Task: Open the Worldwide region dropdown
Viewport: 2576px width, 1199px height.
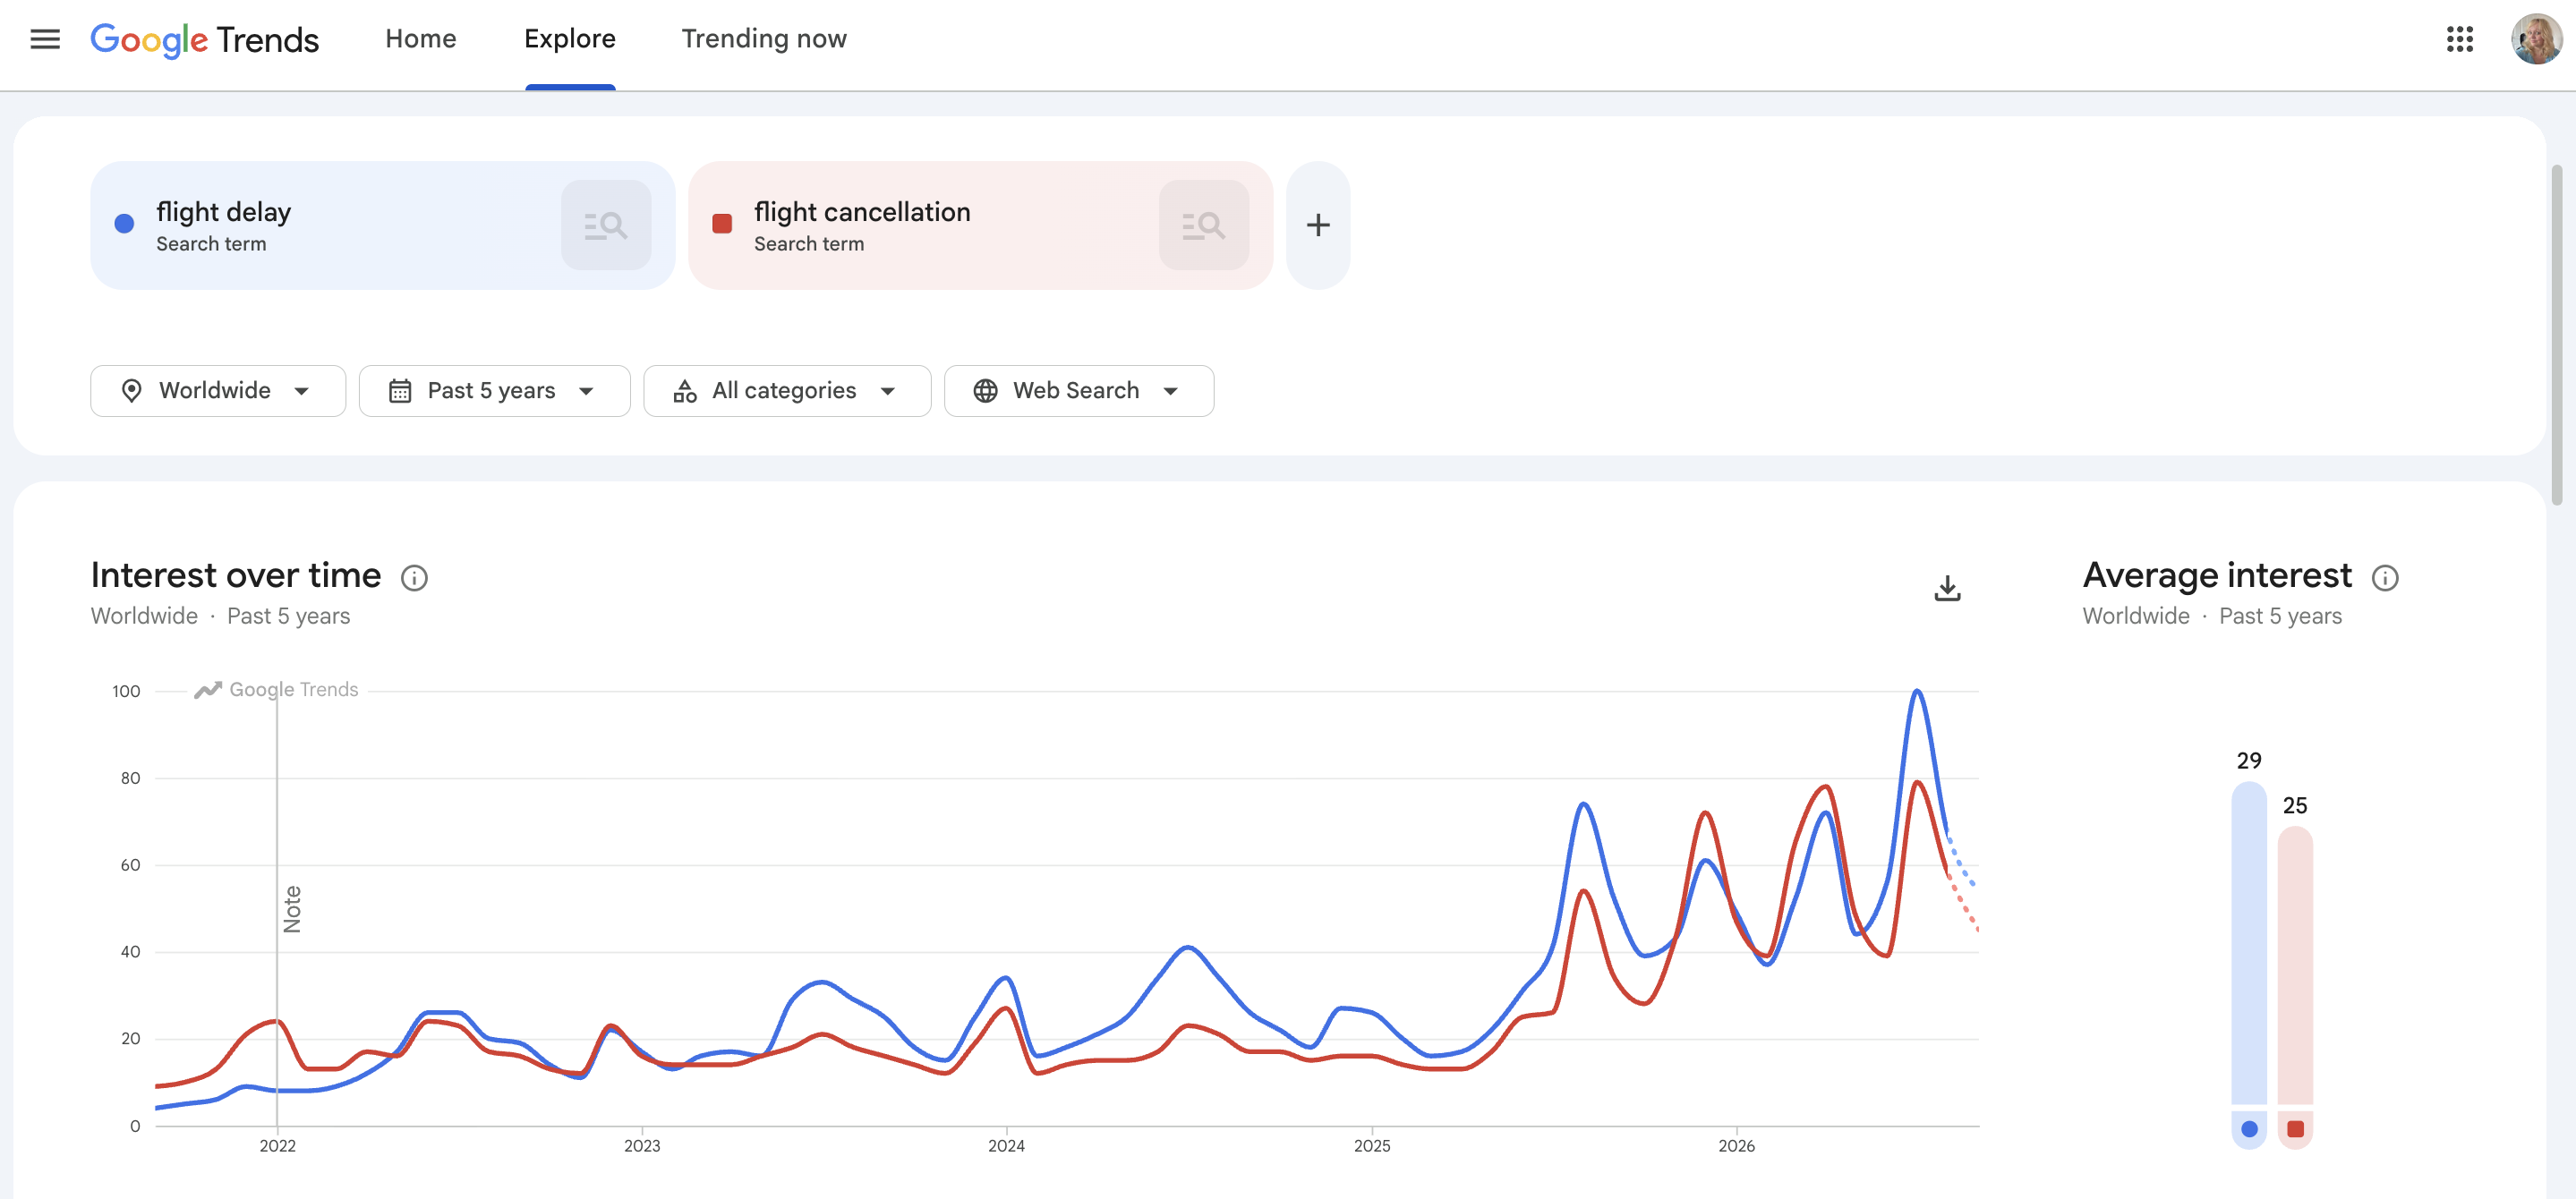Action: pyautogui.click(x=218, y=391)
